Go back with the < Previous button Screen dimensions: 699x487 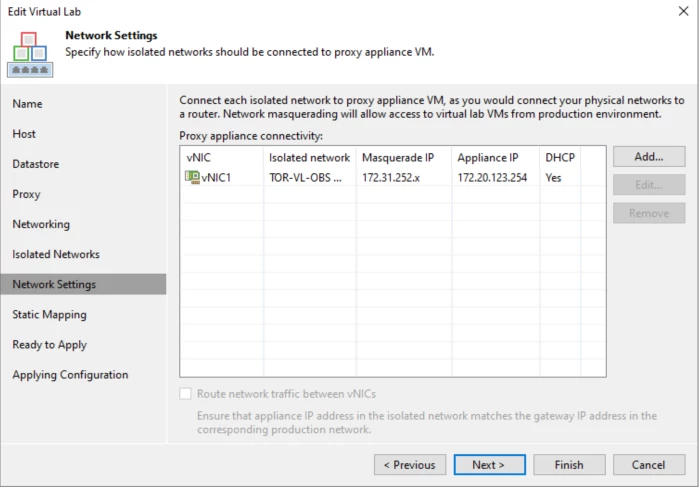coord(410,465)
